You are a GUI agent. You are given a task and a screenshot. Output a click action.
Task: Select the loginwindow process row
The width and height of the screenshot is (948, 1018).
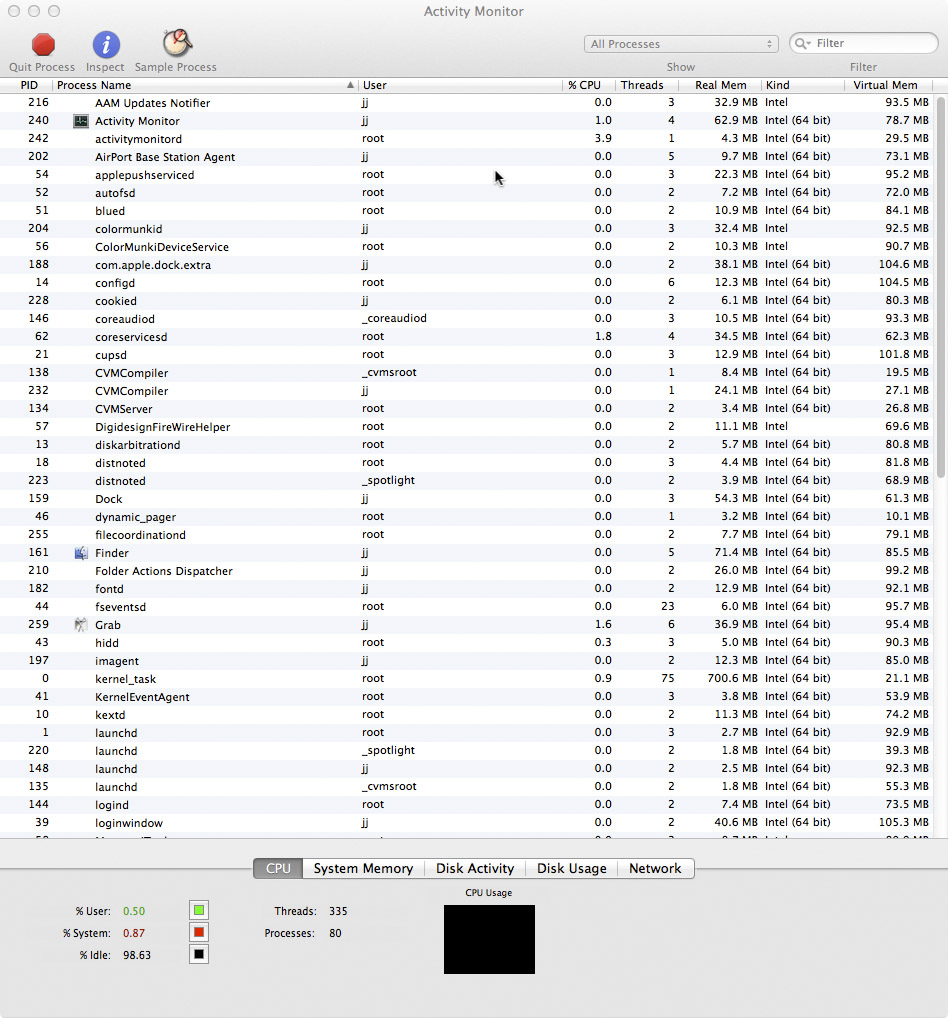(x=468, y=823)
